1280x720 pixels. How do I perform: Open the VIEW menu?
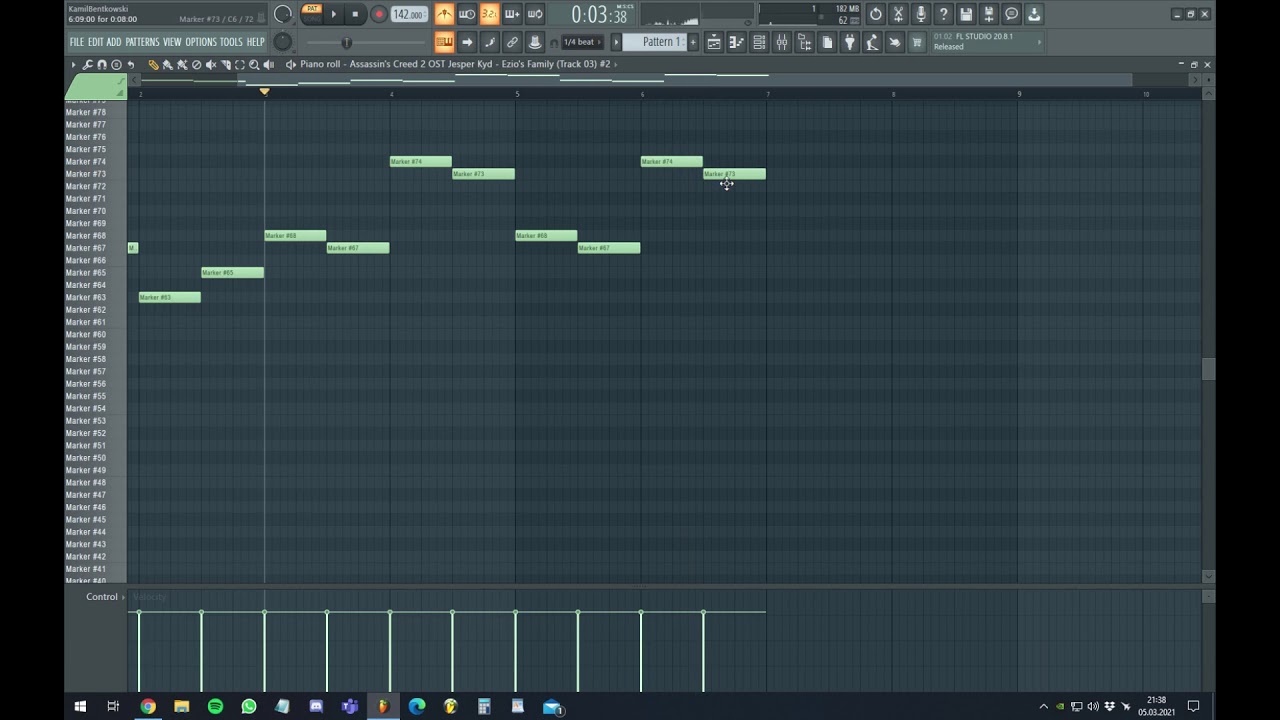tap(172, 42)
